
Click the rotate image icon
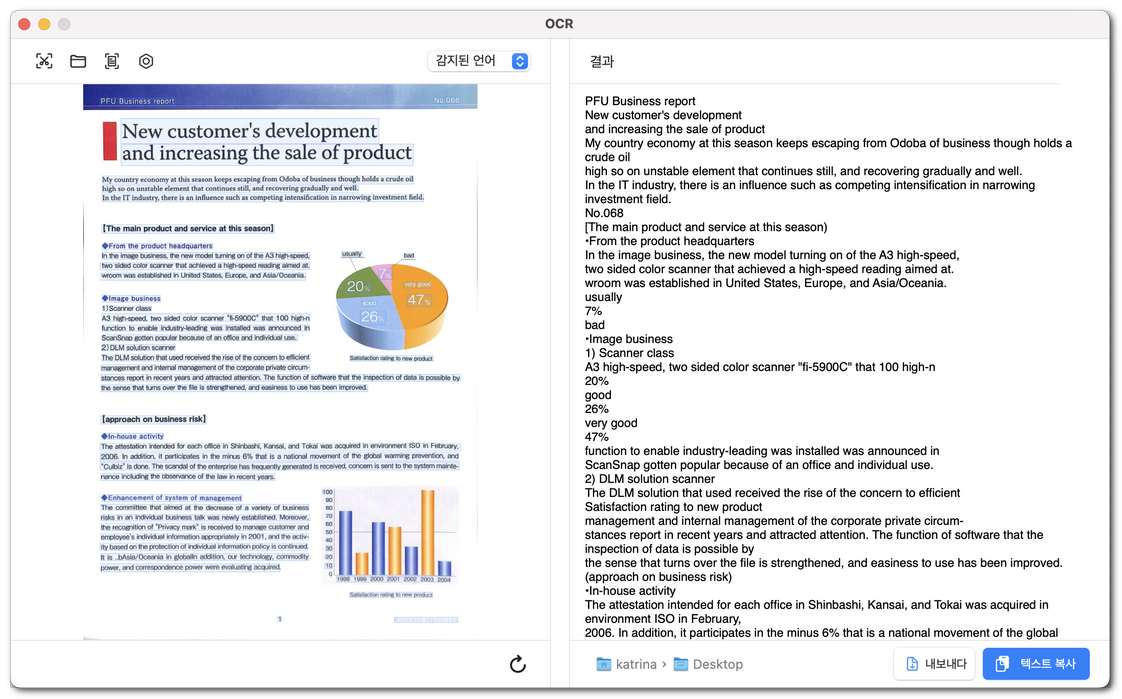pyautogui.click(x=517, y=664)
